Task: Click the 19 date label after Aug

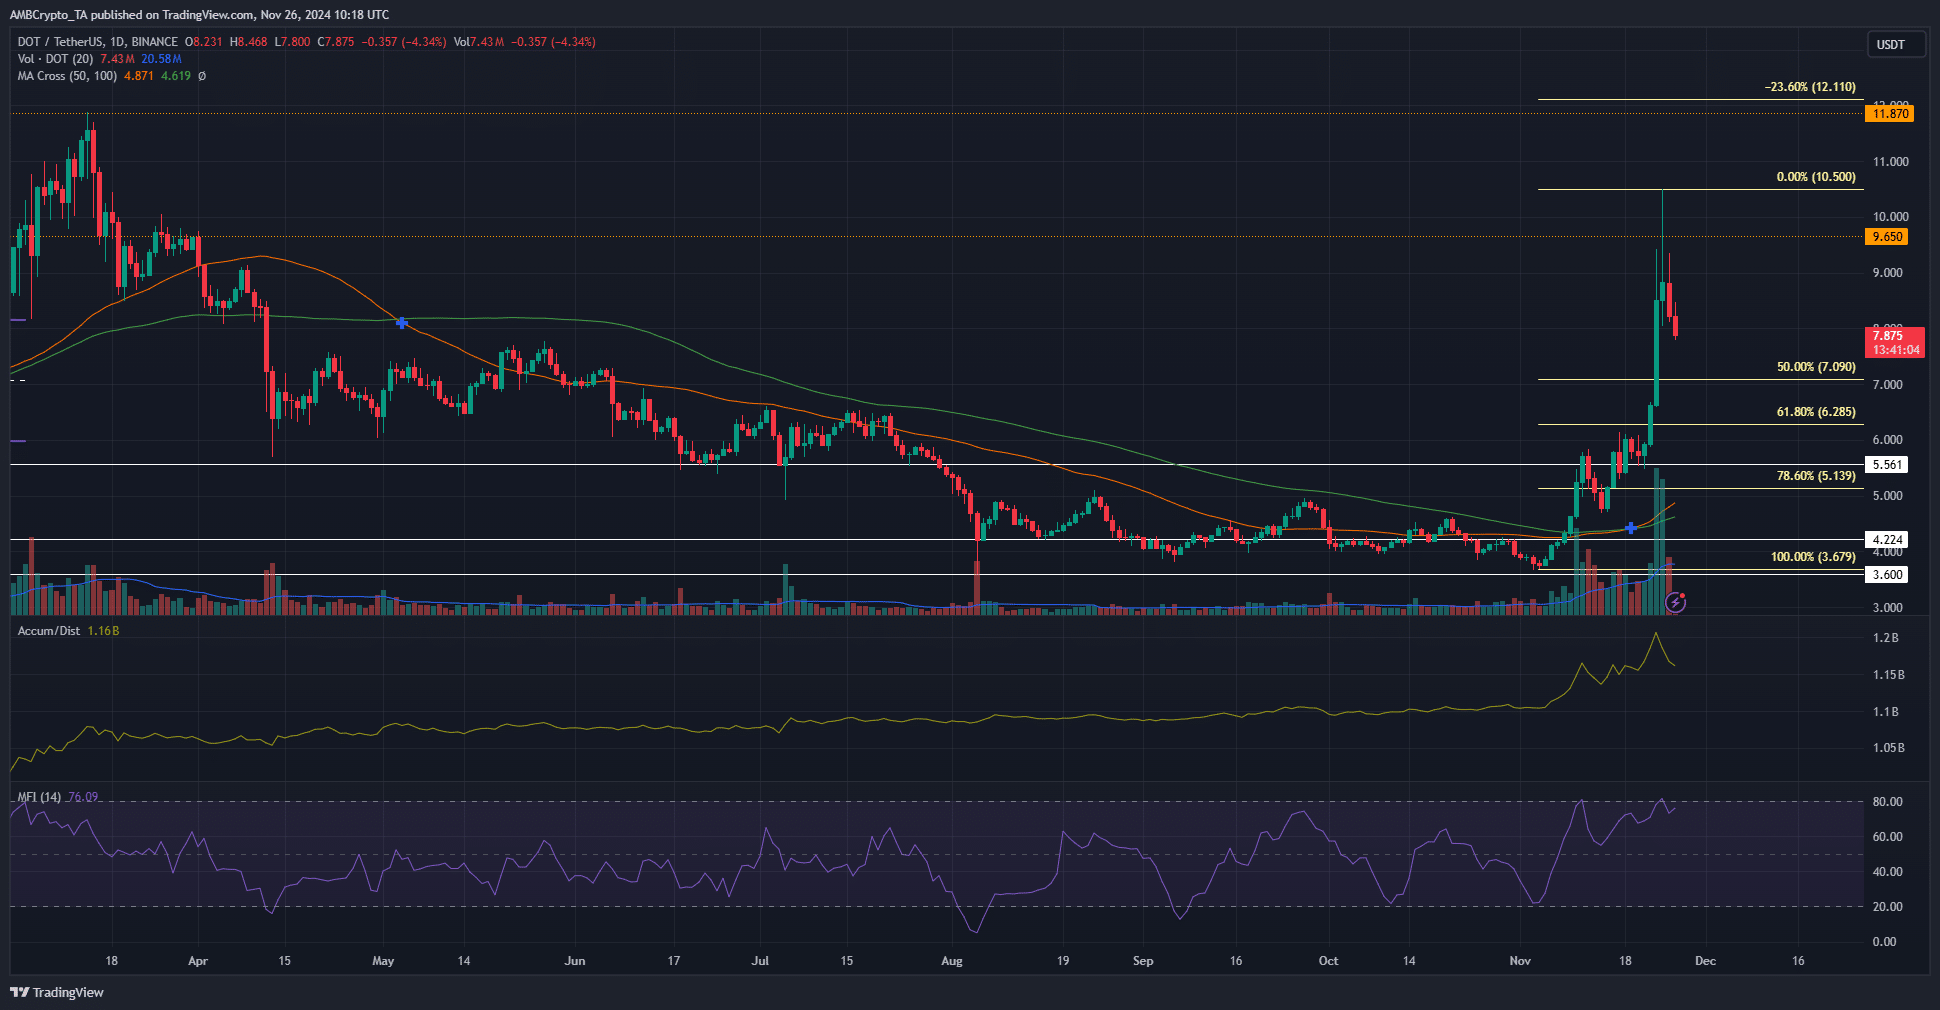Action: [x=1063, y=961]
